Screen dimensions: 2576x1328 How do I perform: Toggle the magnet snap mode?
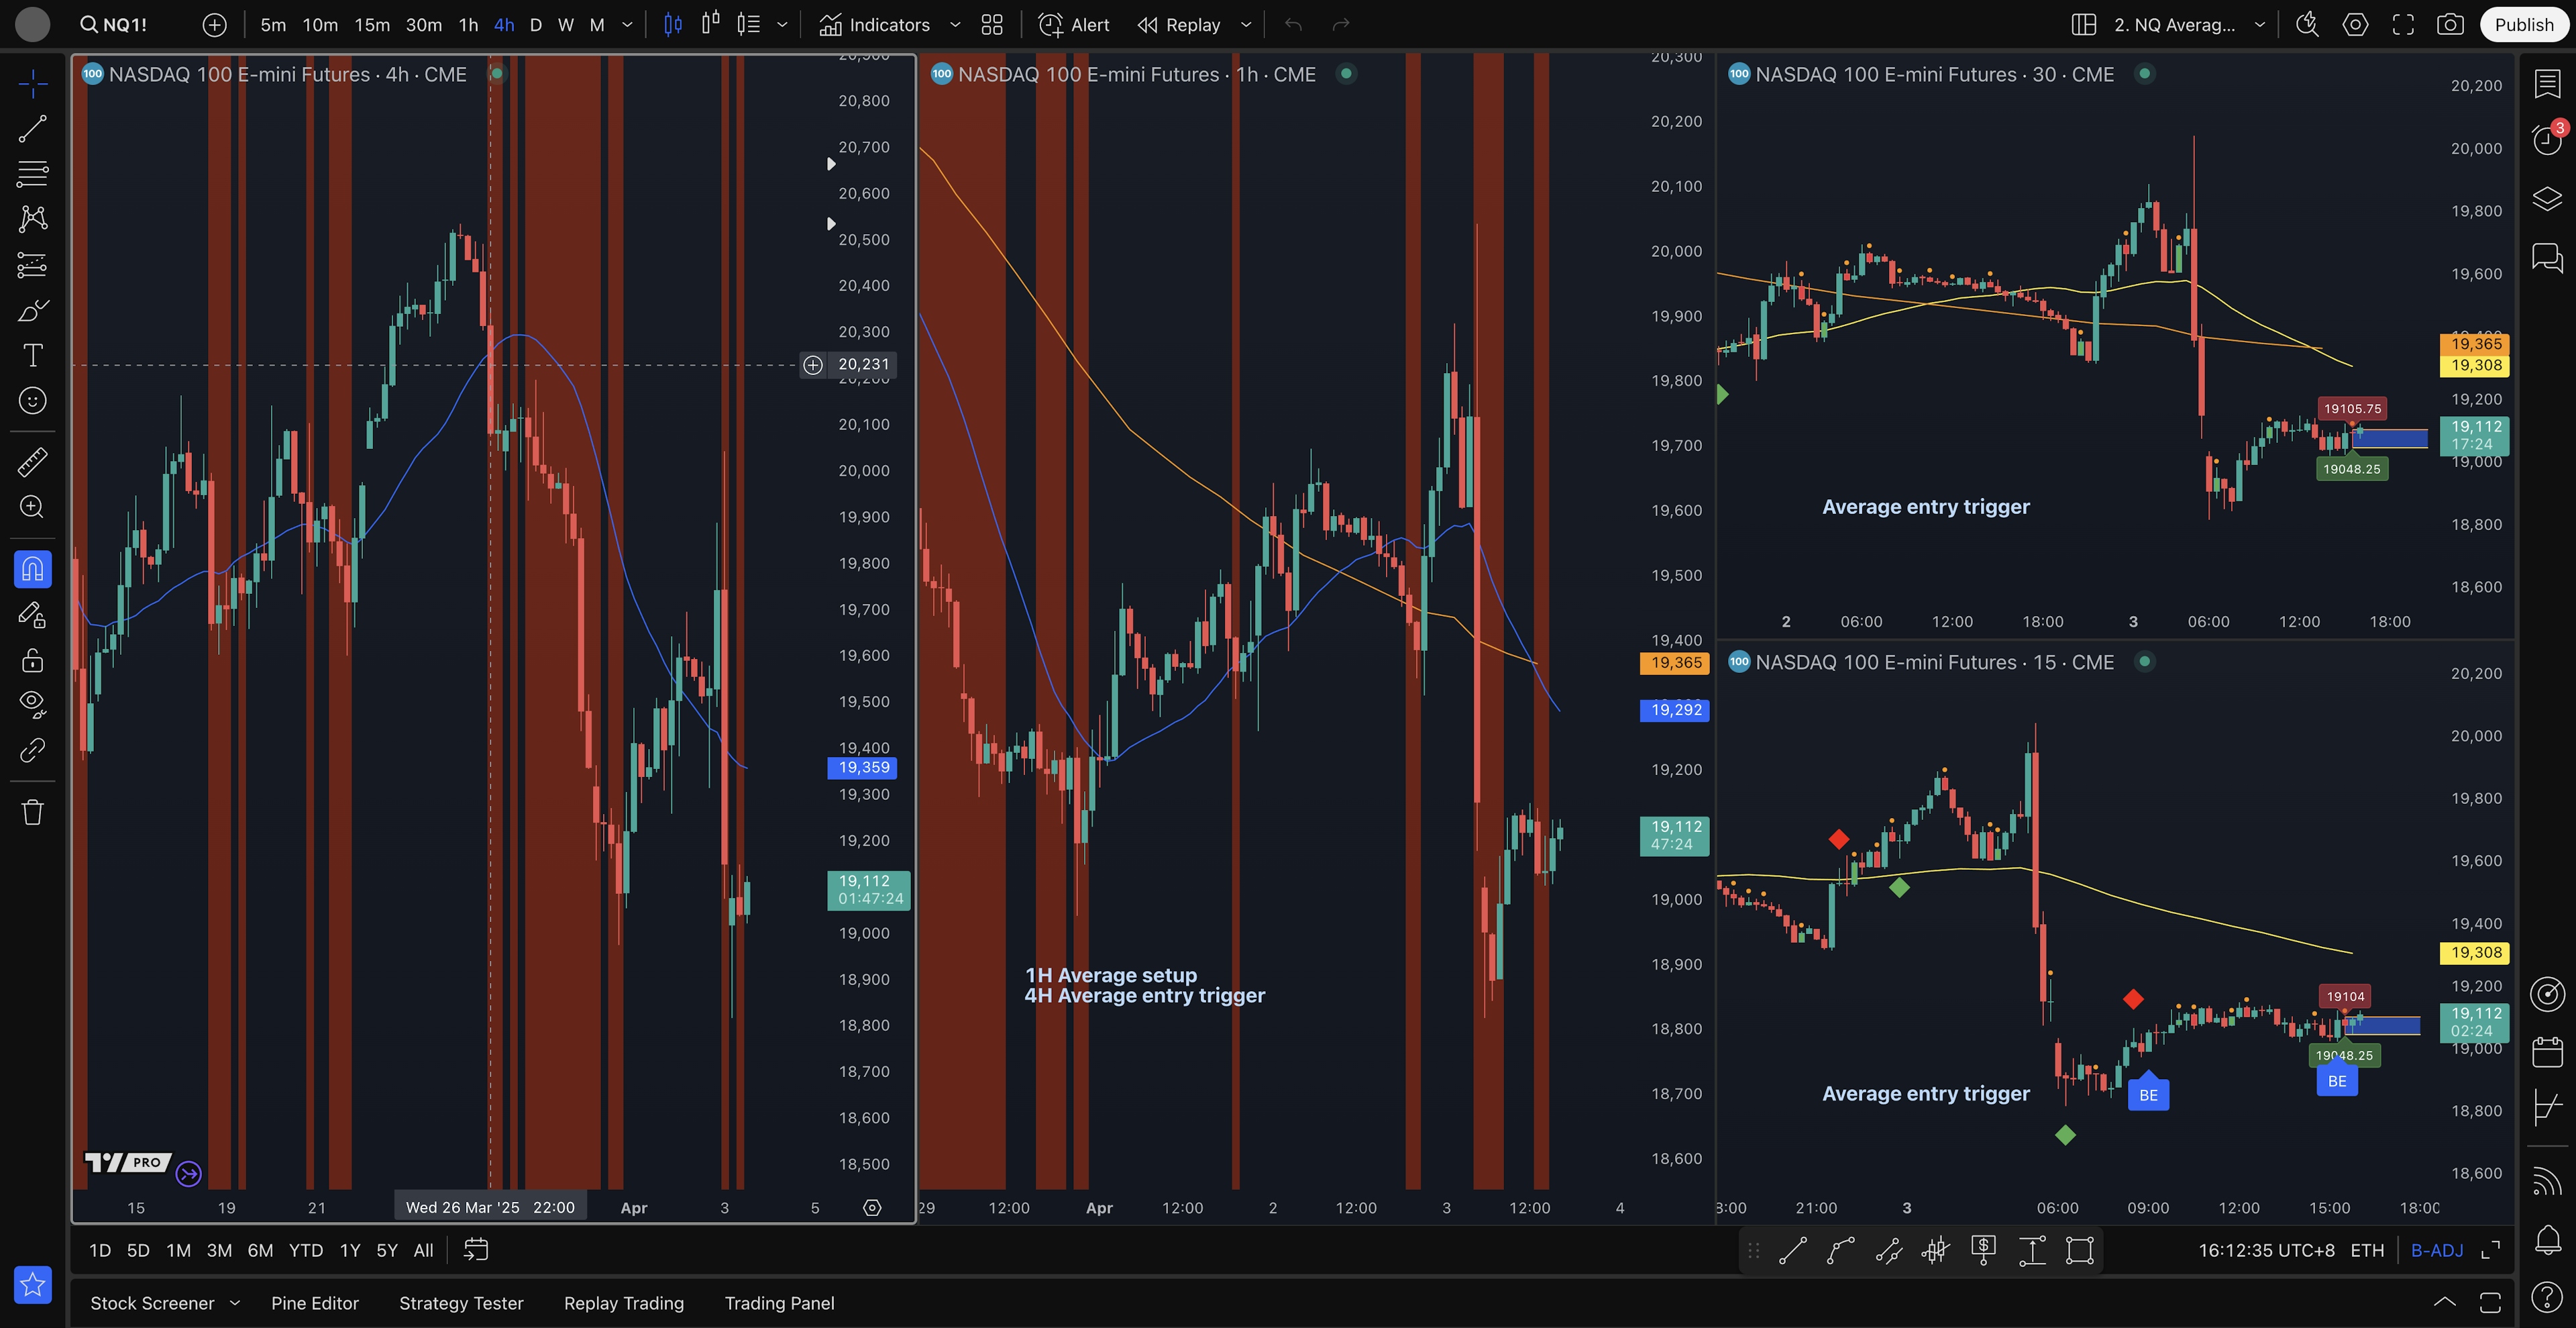32,569
